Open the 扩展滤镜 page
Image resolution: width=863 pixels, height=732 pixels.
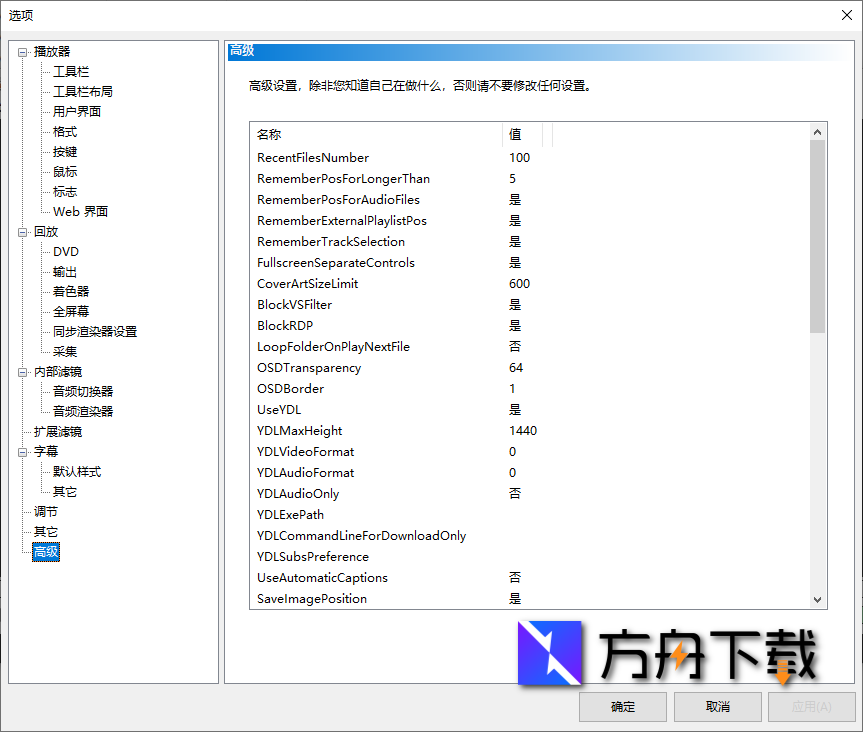(57, 432)
